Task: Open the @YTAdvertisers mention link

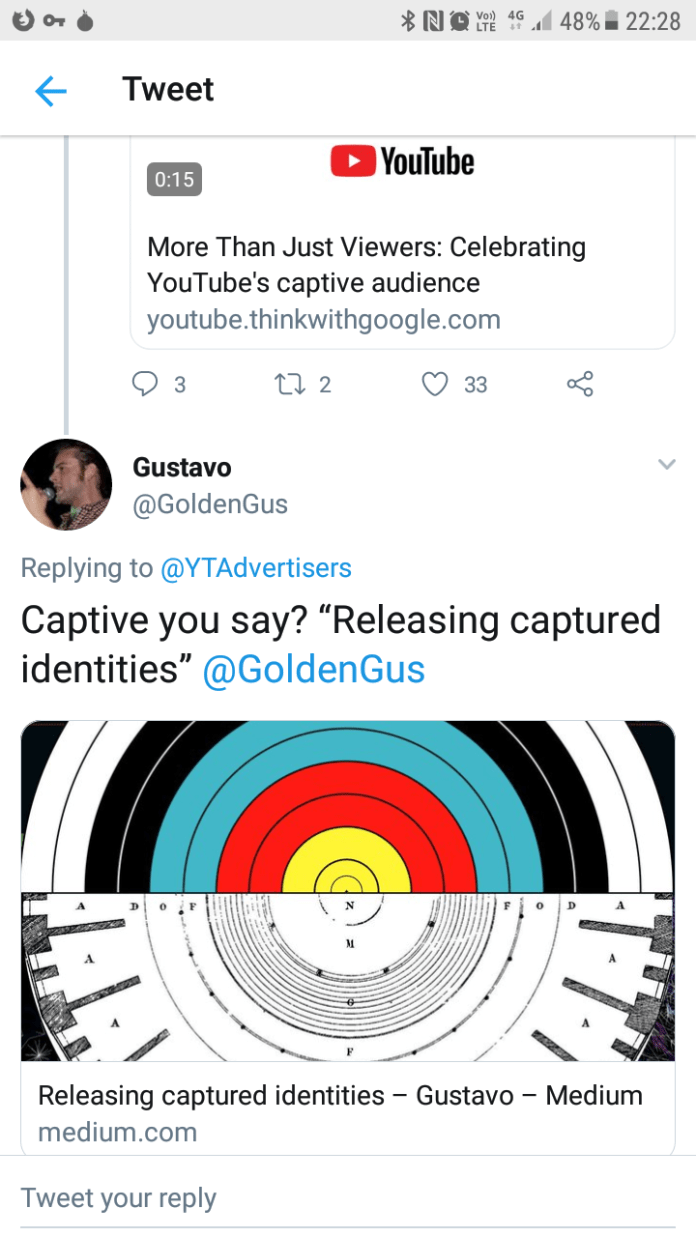Action: 256,568
